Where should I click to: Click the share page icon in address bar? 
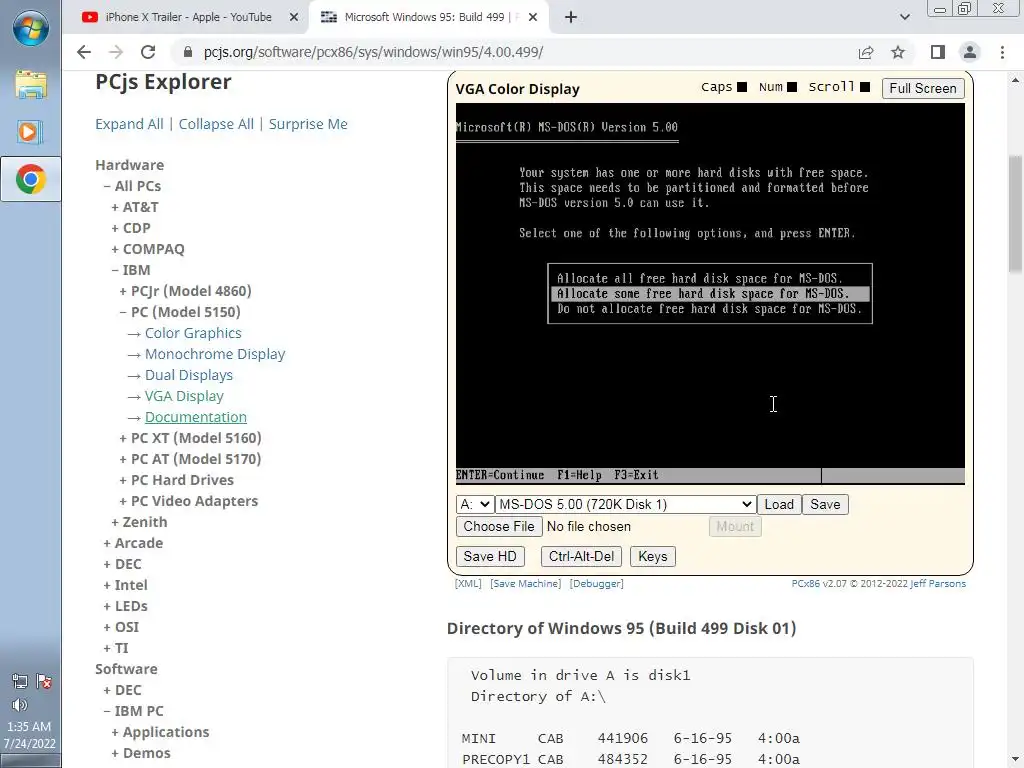pyautogui.click(x=866, y=52)
